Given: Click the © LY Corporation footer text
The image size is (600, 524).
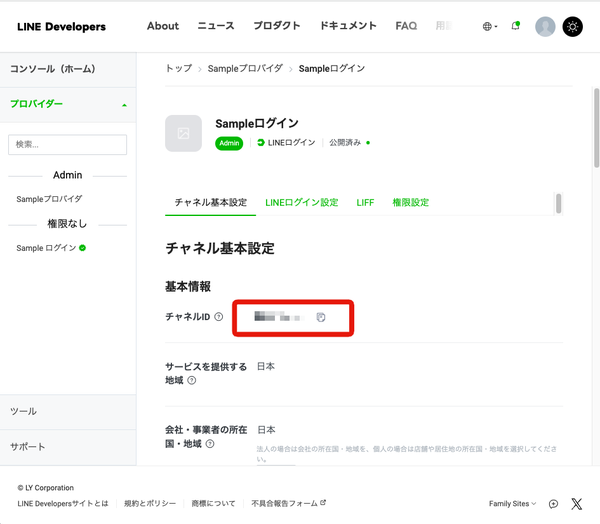Looking at the screenshot, I should (x=46, y=488).
